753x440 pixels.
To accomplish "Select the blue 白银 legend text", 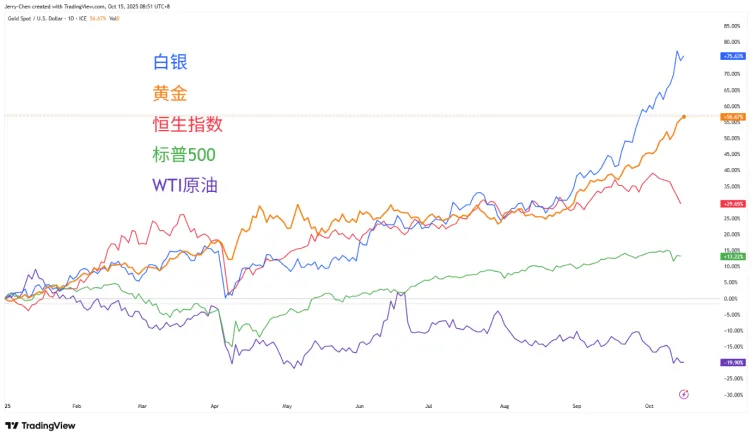I will [x=170, y=62].
